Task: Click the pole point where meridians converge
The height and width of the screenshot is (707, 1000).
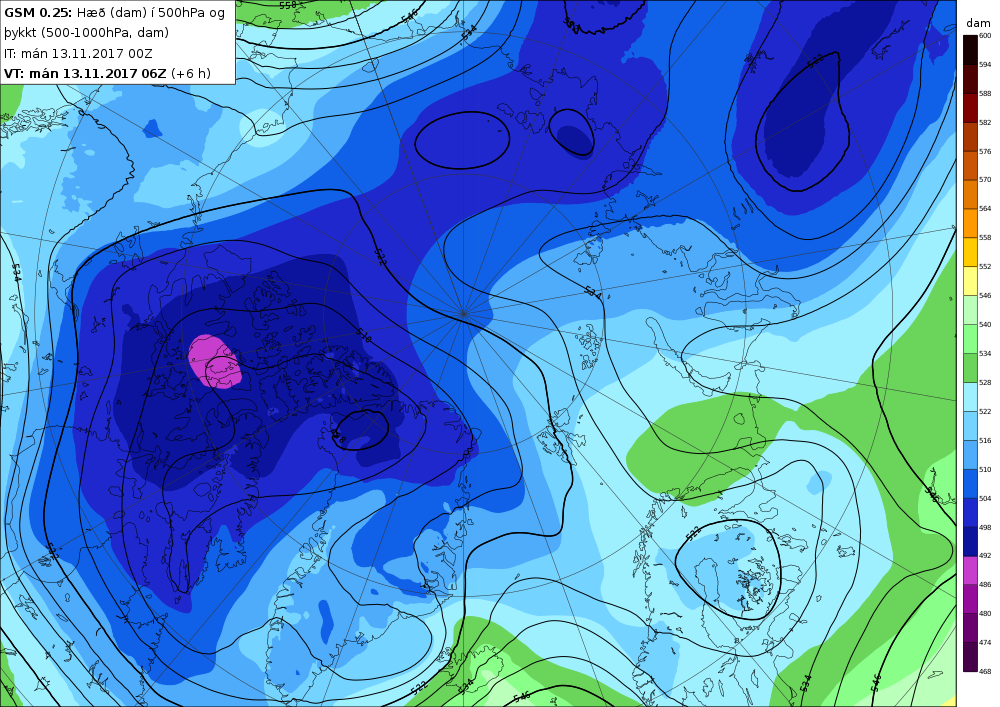Action: pos(464,313)
